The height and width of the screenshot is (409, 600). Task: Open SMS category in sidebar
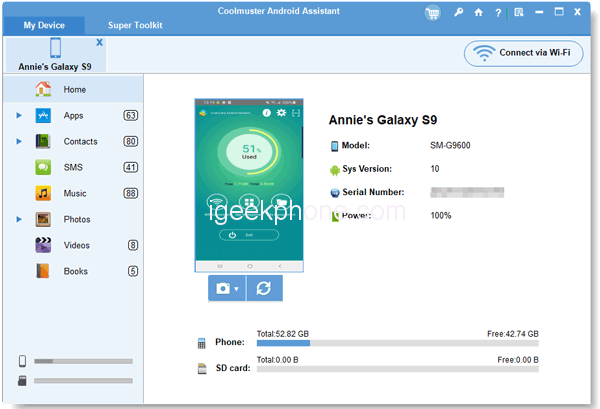point(73,168)
